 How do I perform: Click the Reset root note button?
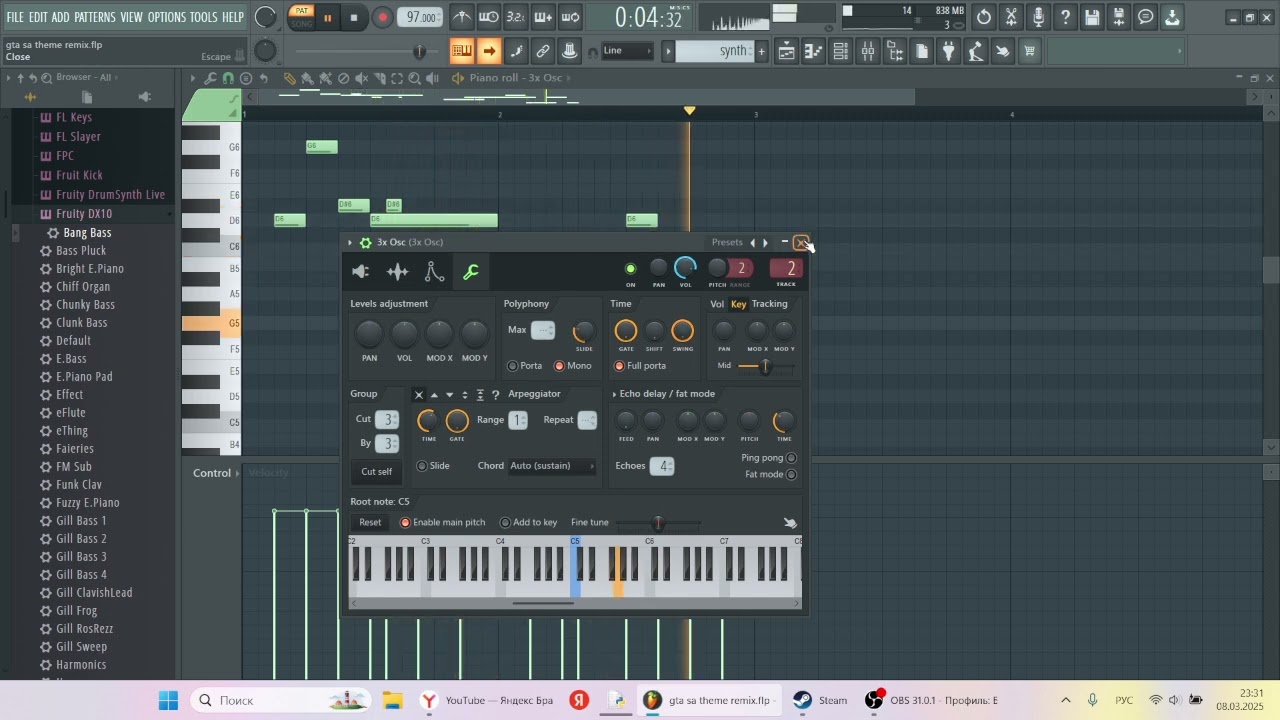[x=370, y=522]
